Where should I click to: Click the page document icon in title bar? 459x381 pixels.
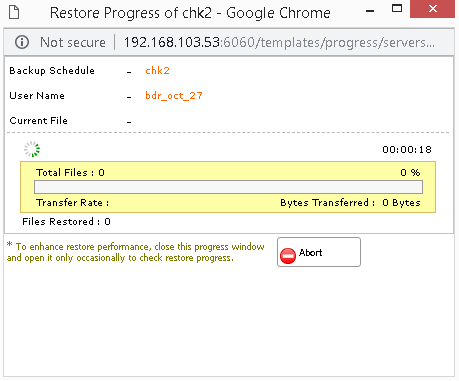pyautogui.click(x=14, y=12)
